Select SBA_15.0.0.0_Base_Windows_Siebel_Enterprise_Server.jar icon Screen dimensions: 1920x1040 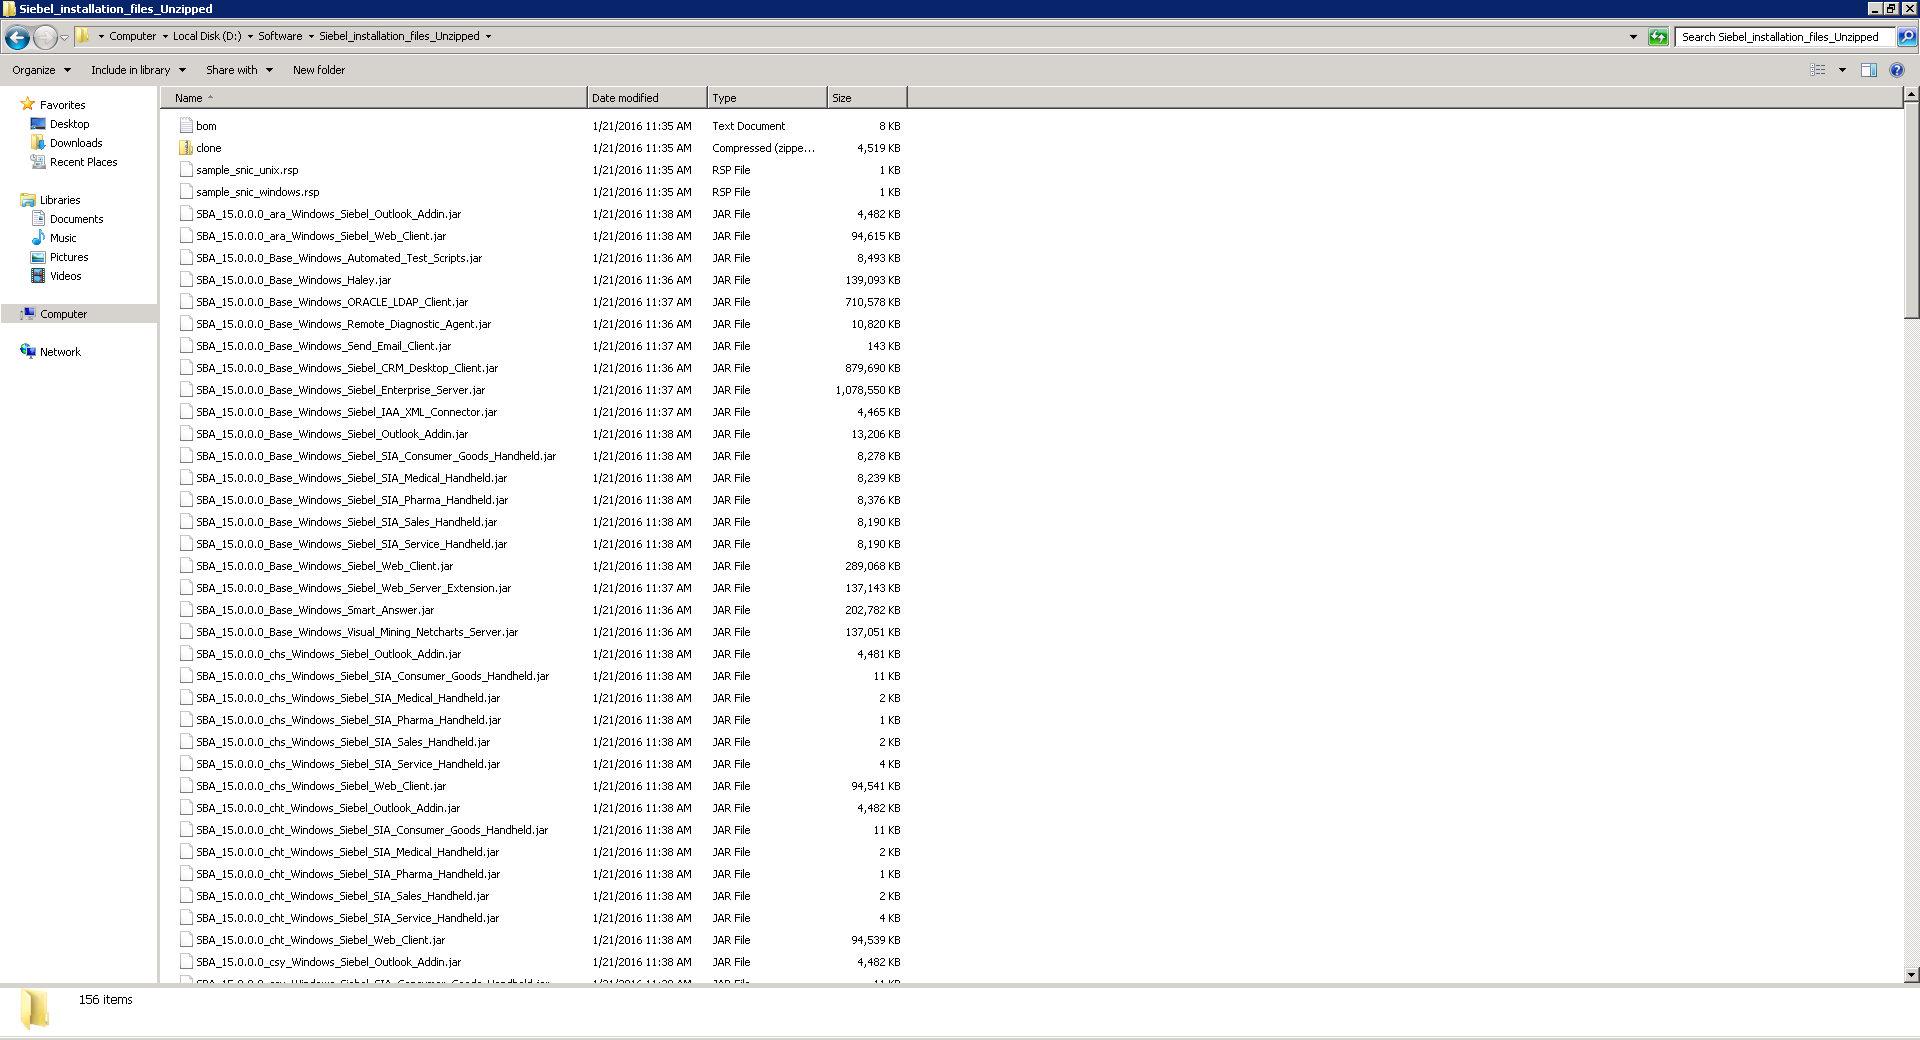point(186,390)
